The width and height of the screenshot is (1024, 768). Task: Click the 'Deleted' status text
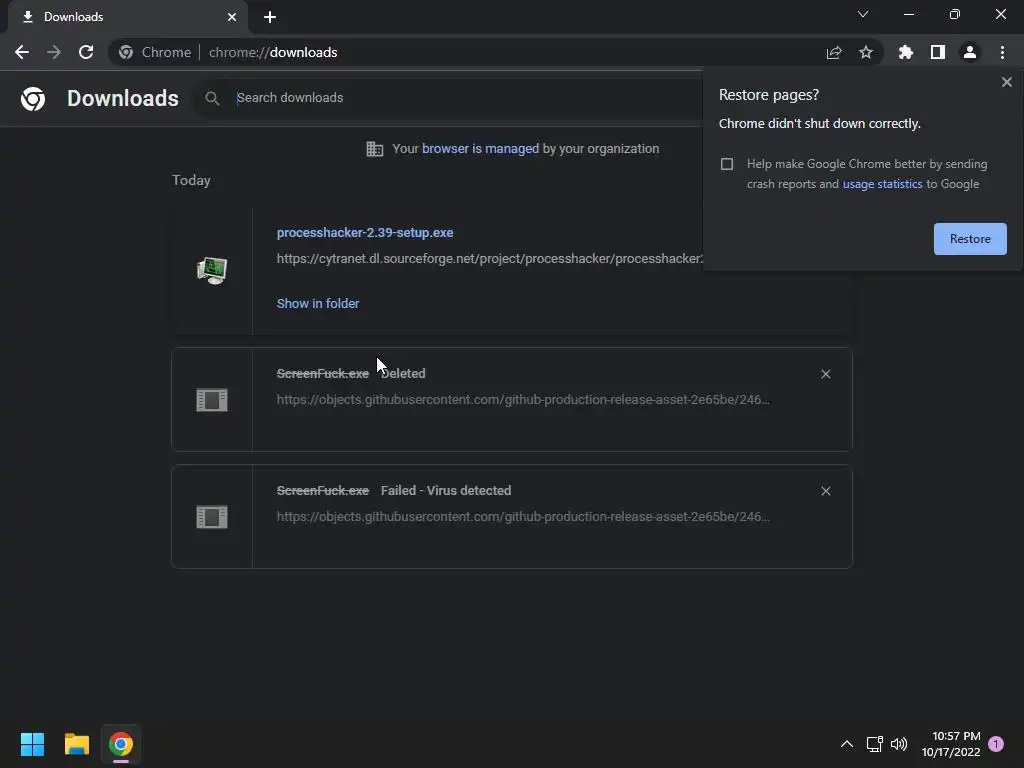[403, 374]
